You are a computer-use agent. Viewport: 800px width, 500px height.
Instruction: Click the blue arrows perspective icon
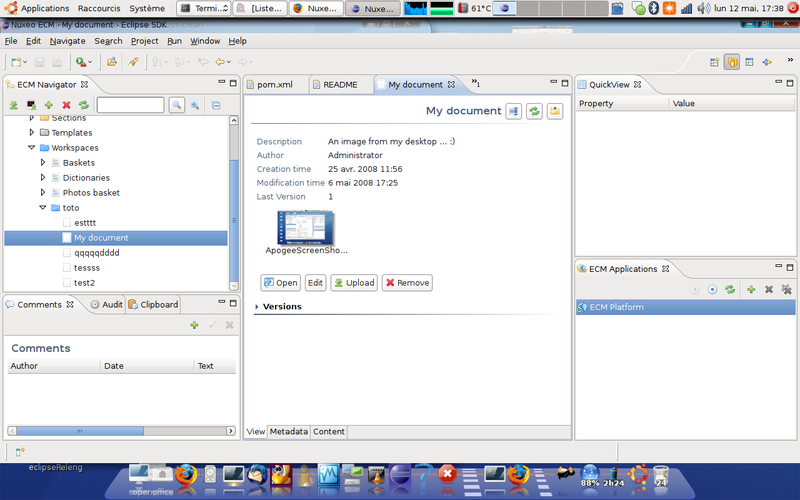[x=767, y=62]
